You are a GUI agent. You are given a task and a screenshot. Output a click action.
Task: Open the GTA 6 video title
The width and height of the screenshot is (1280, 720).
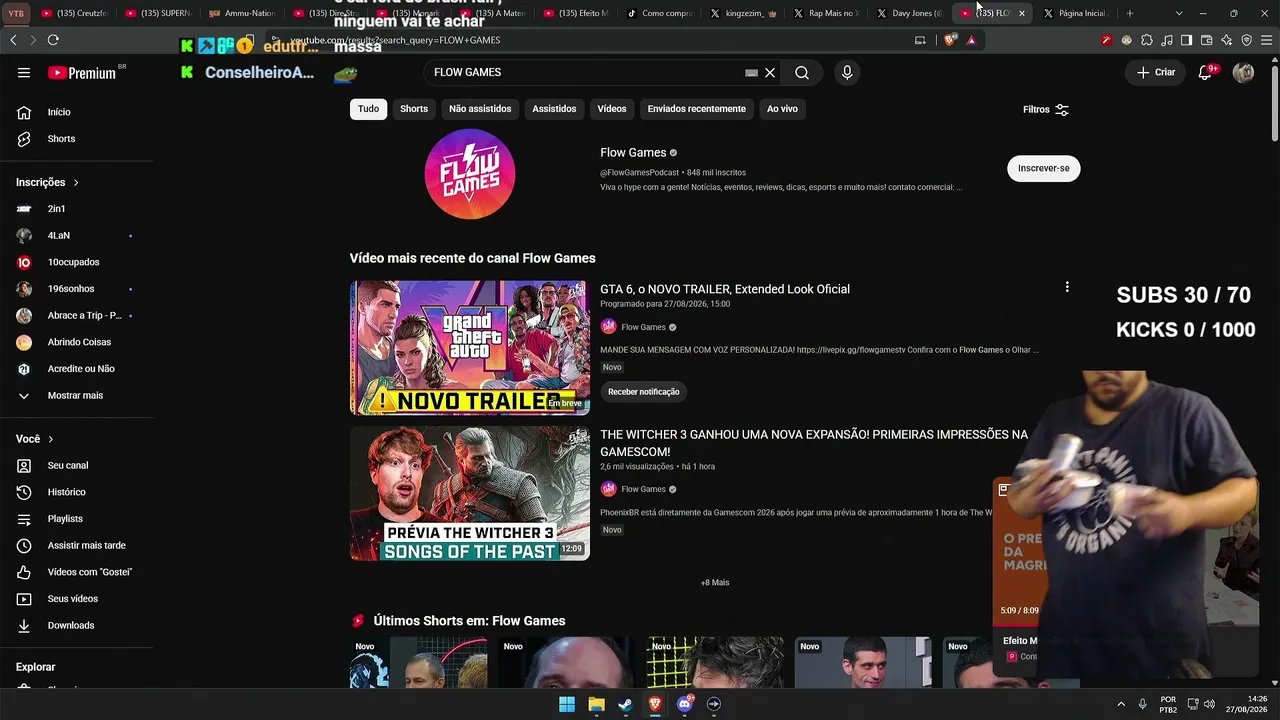coord(725,289)
